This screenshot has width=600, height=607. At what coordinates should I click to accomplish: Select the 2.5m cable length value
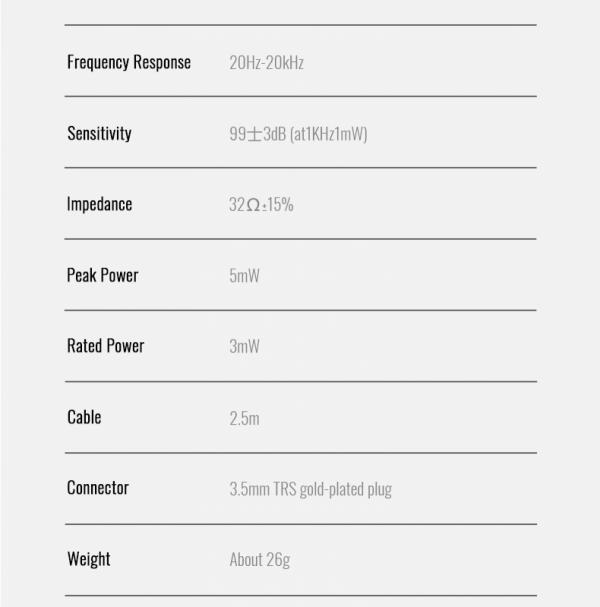244,418
